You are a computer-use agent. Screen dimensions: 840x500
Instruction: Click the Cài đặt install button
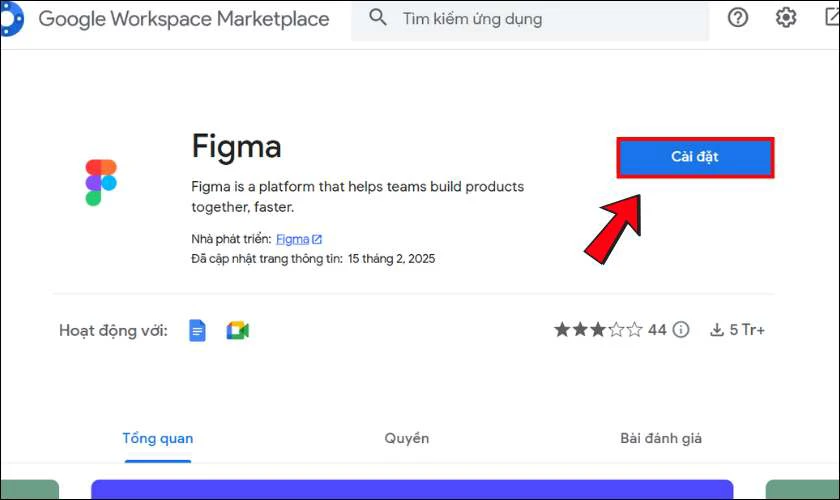(x=695, y=157)
